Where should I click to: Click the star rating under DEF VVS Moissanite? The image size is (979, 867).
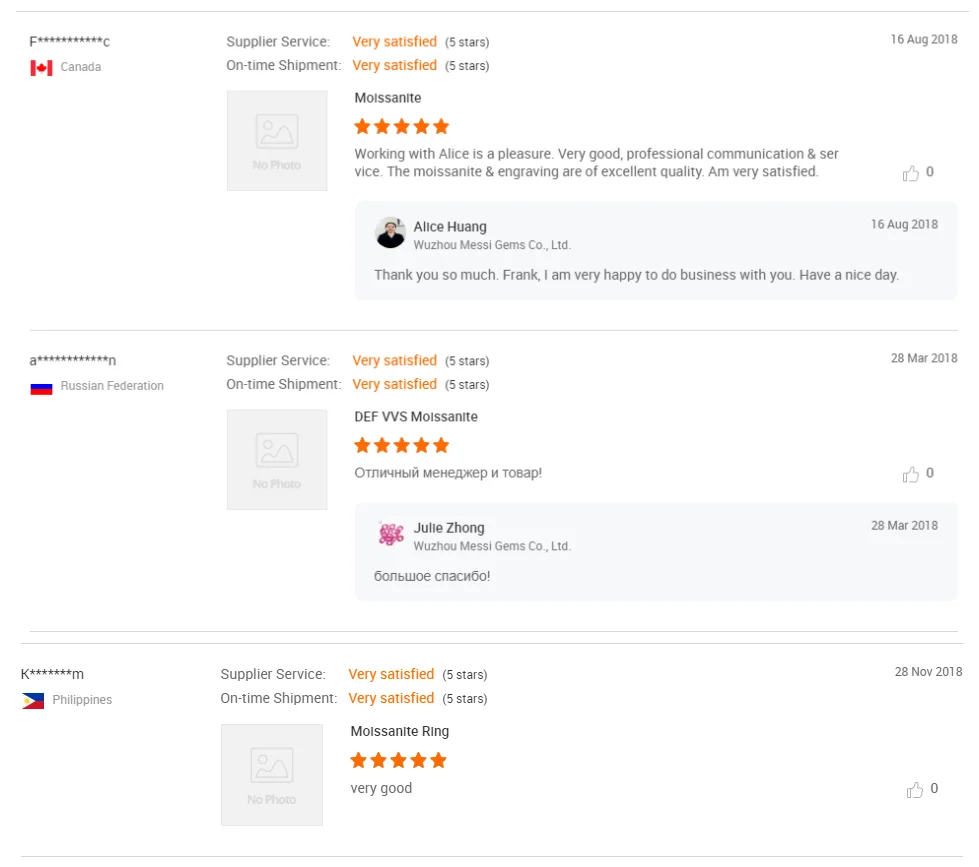click(402, 446)
